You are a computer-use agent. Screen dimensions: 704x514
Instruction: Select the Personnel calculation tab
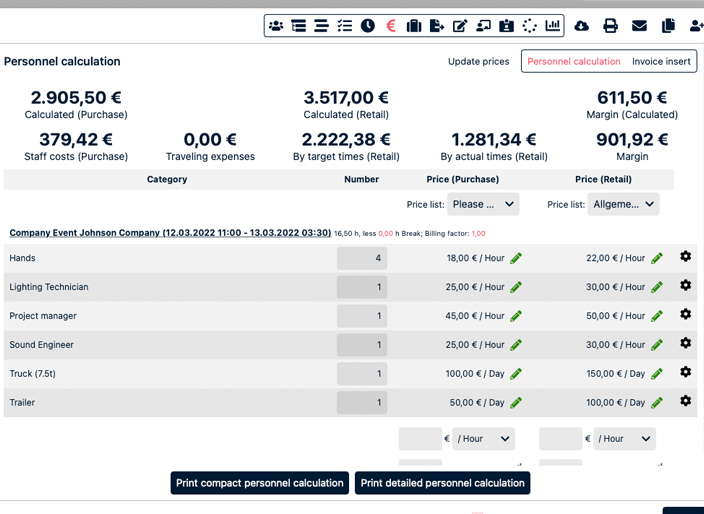573,61
